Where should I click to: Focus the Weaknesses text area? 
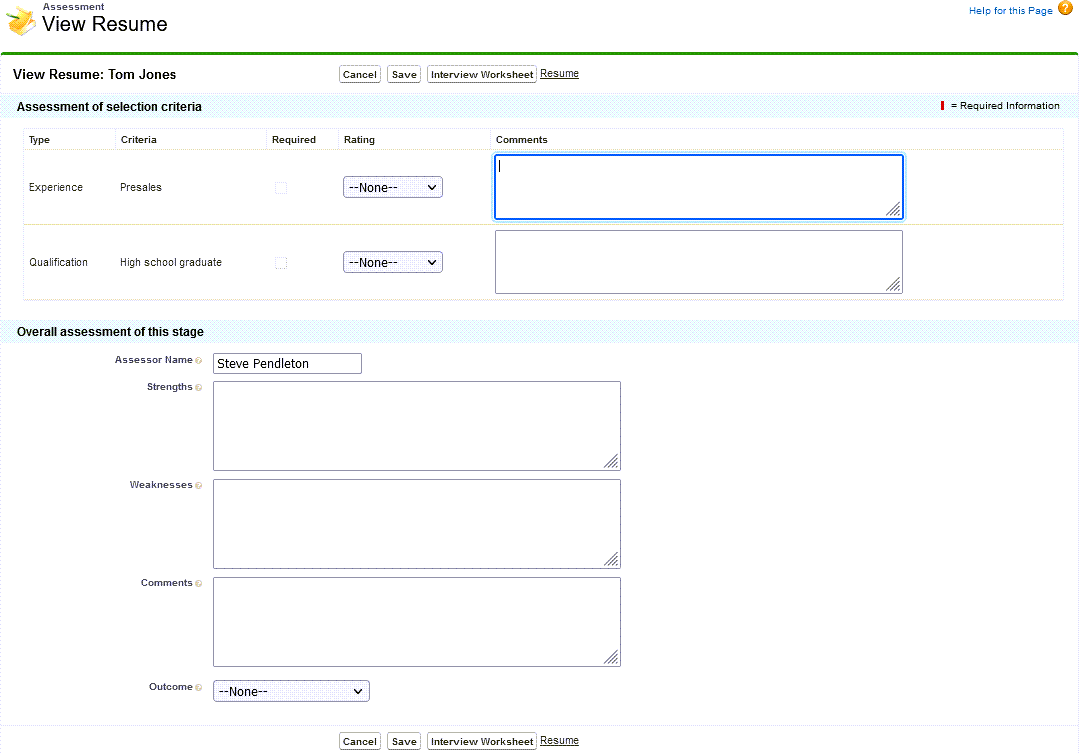click(x=416, y=524)
